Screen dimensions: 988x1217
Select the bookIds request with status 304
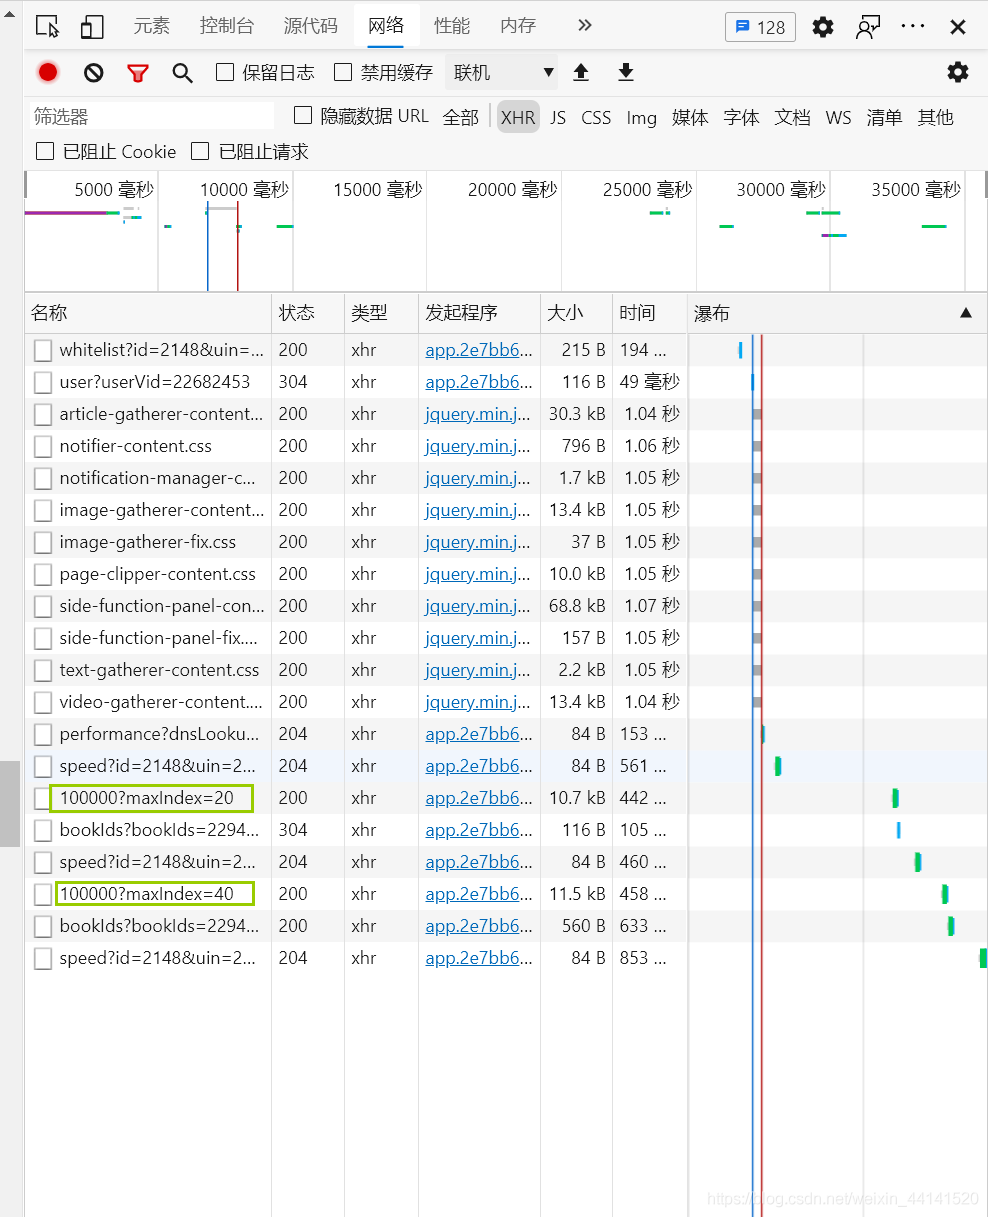(x=506, y=830)
